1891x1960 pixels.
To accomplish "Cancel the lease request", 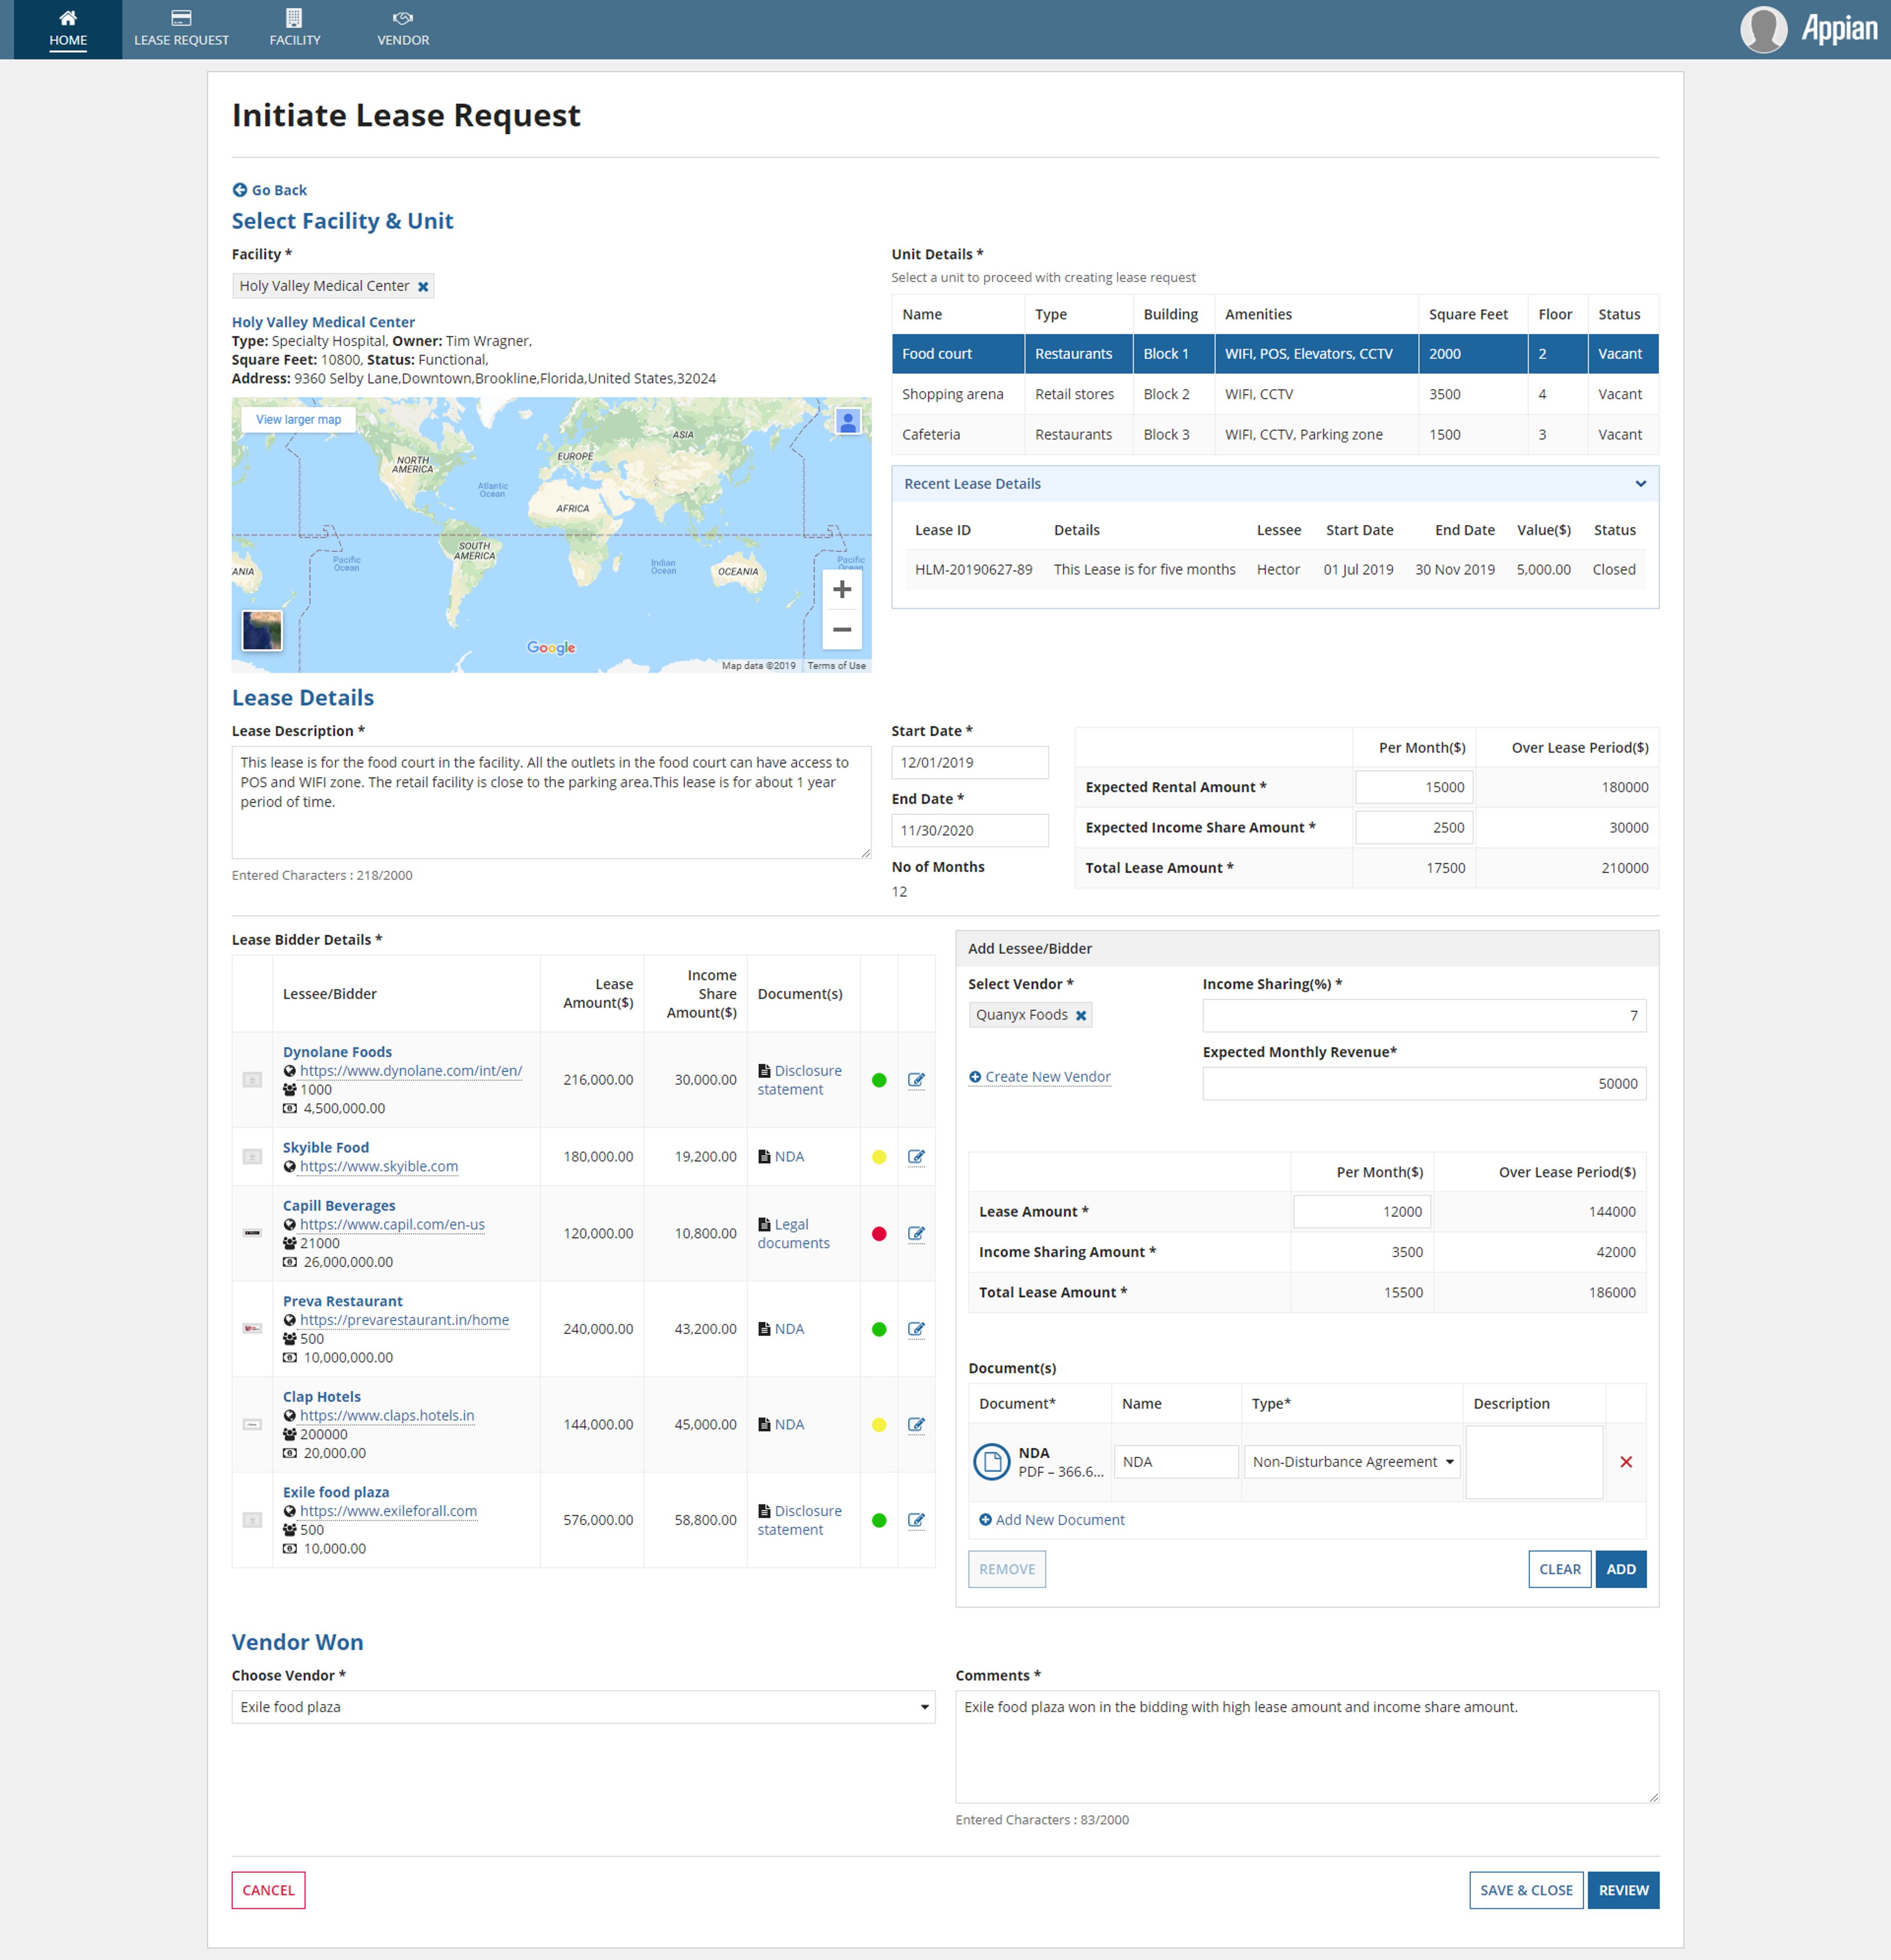I will tap(268, 1891).
